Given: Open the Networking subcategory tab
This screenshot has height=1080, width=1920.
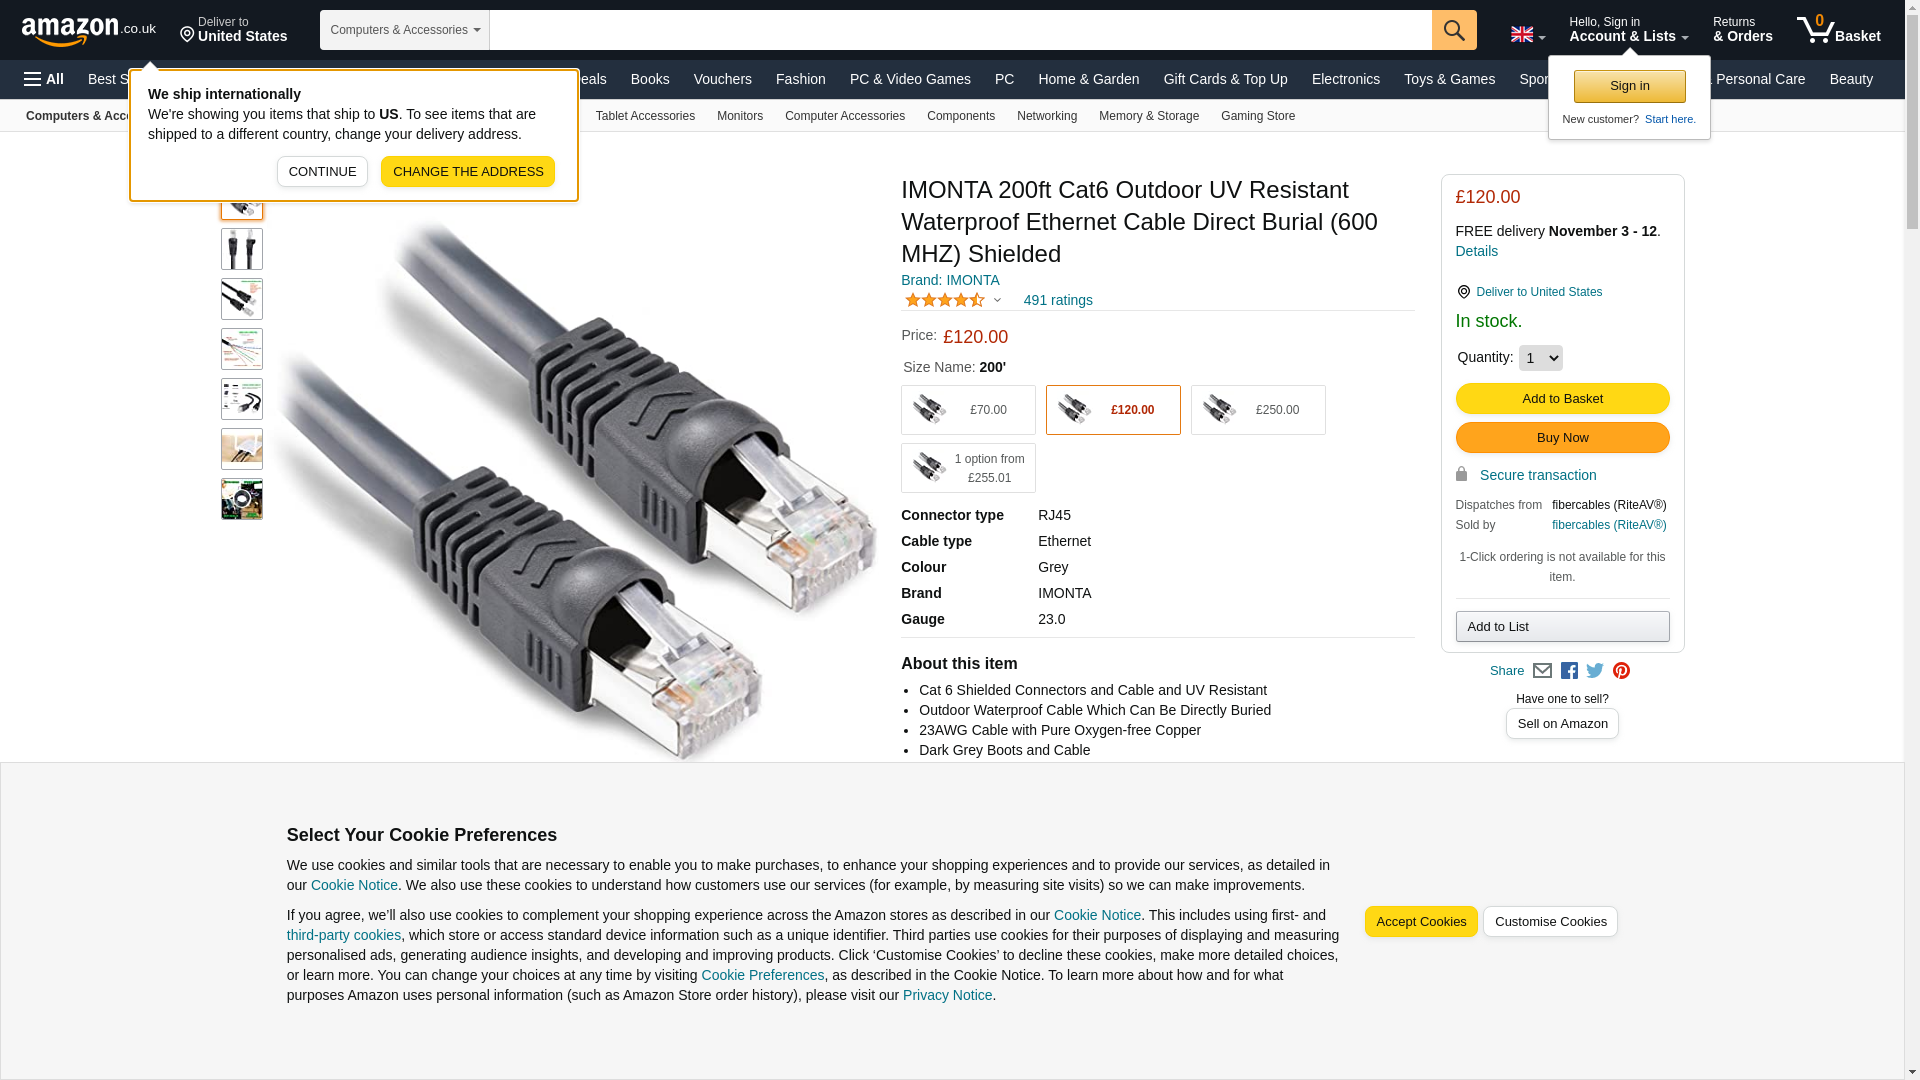Looking at the screenshot, I should click(x=1047, y=116).
